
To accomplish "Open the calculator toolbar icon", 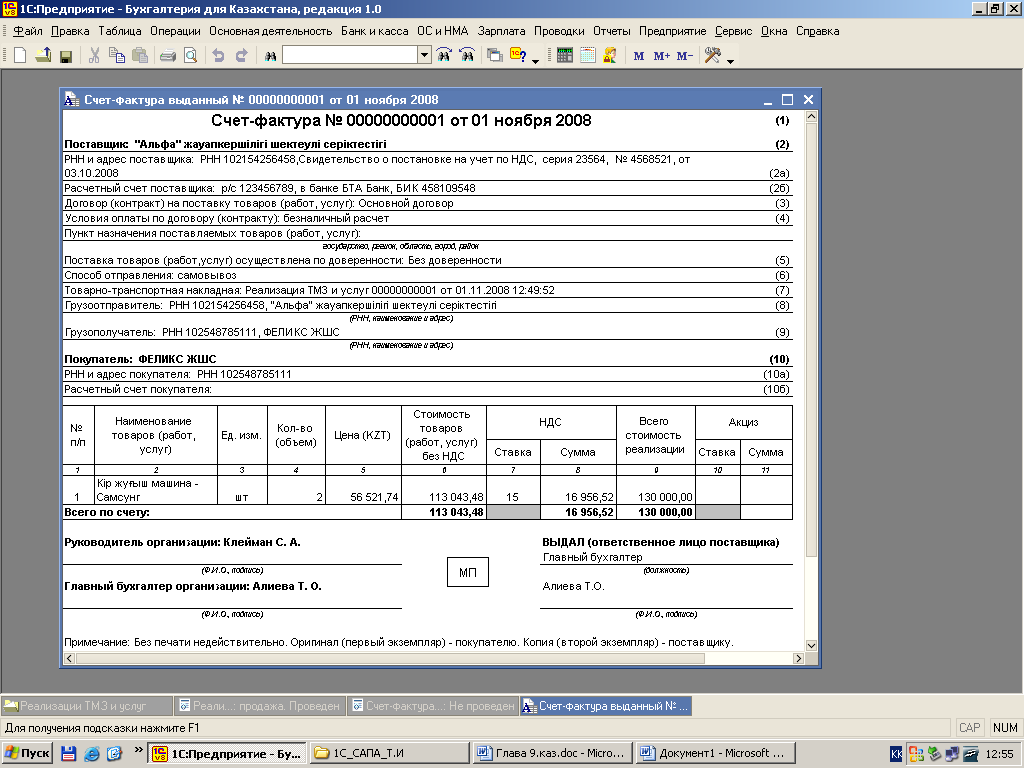I will [x=565, y=56].
